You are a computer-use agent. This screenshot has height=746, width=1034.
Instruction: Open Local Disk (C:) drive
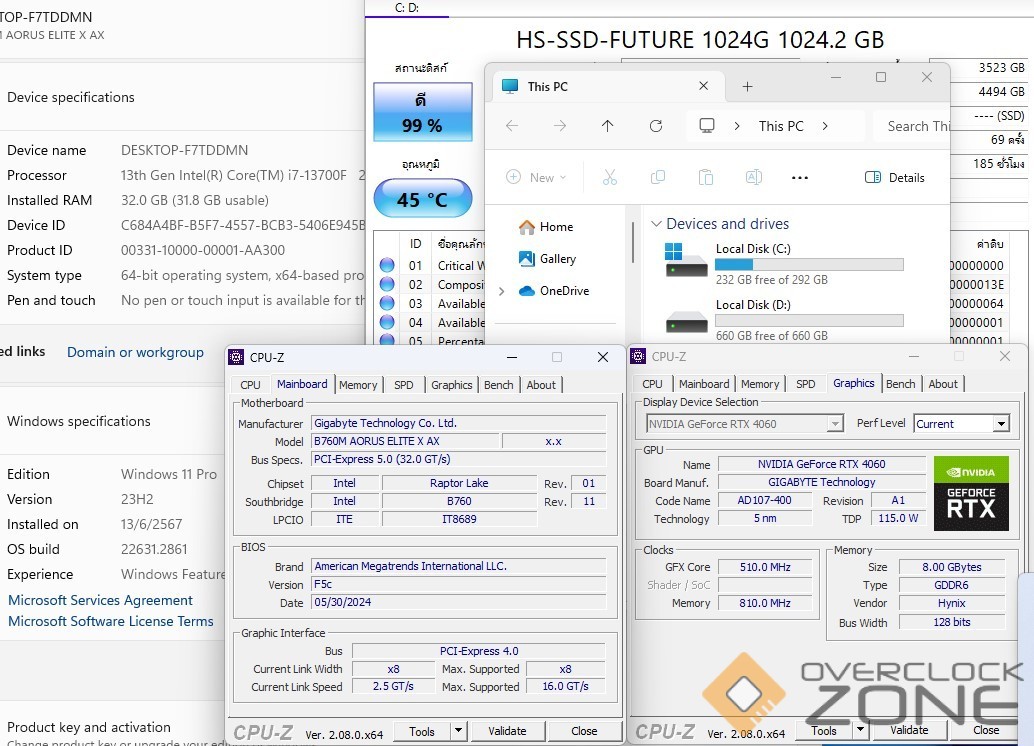(x=753, y=249)
